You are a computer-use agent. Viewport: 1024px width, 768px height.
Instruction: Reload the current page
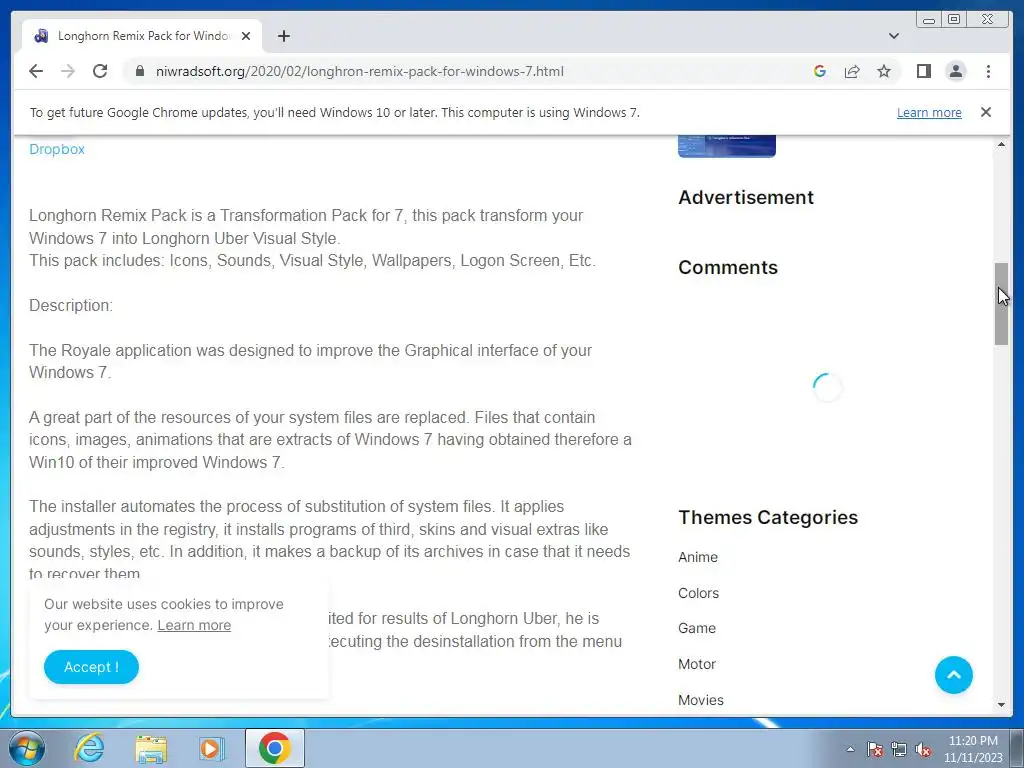coord(100,71)
